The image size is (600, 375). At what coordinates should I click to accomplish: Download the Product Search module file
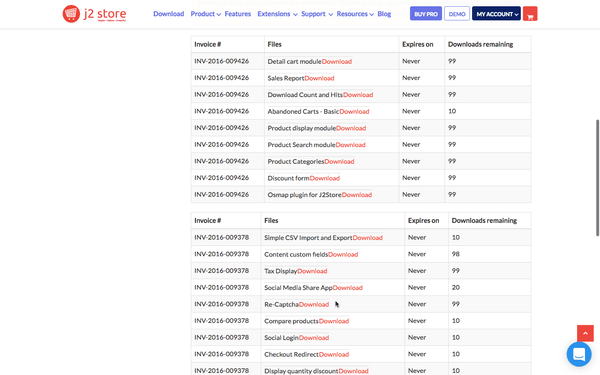tap(351, 145)
